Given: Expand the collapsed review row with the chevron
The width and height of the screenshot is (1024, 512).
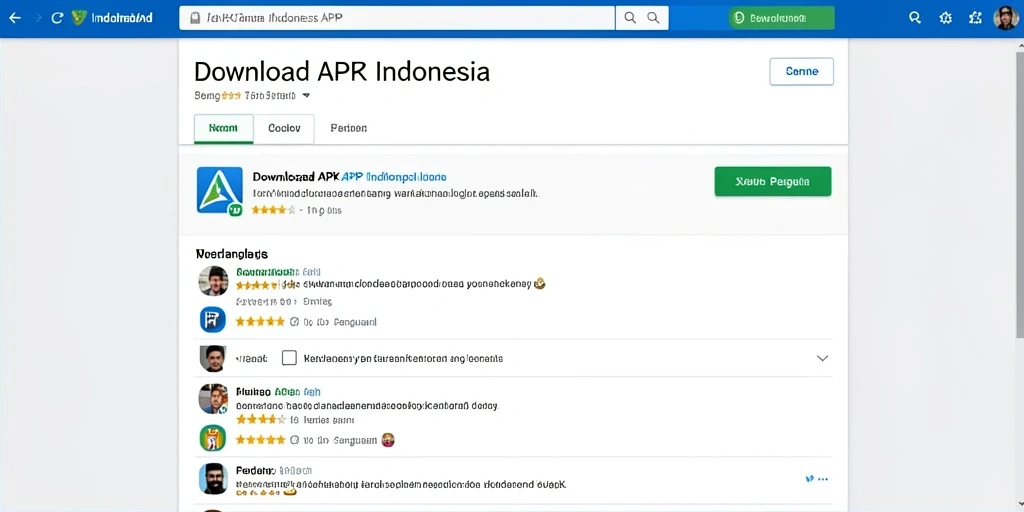Looking at the screenshot, I should pyautogui.click(x=822, y=358).
